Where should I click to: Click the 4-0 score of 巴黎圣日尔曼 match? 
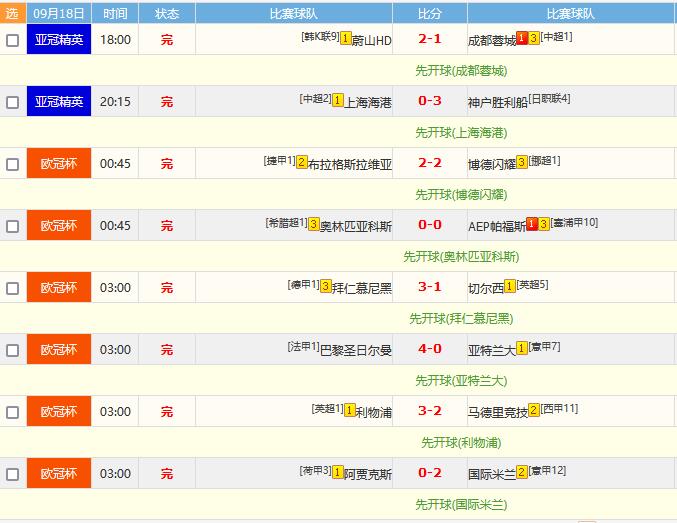[x=430, y=349]
